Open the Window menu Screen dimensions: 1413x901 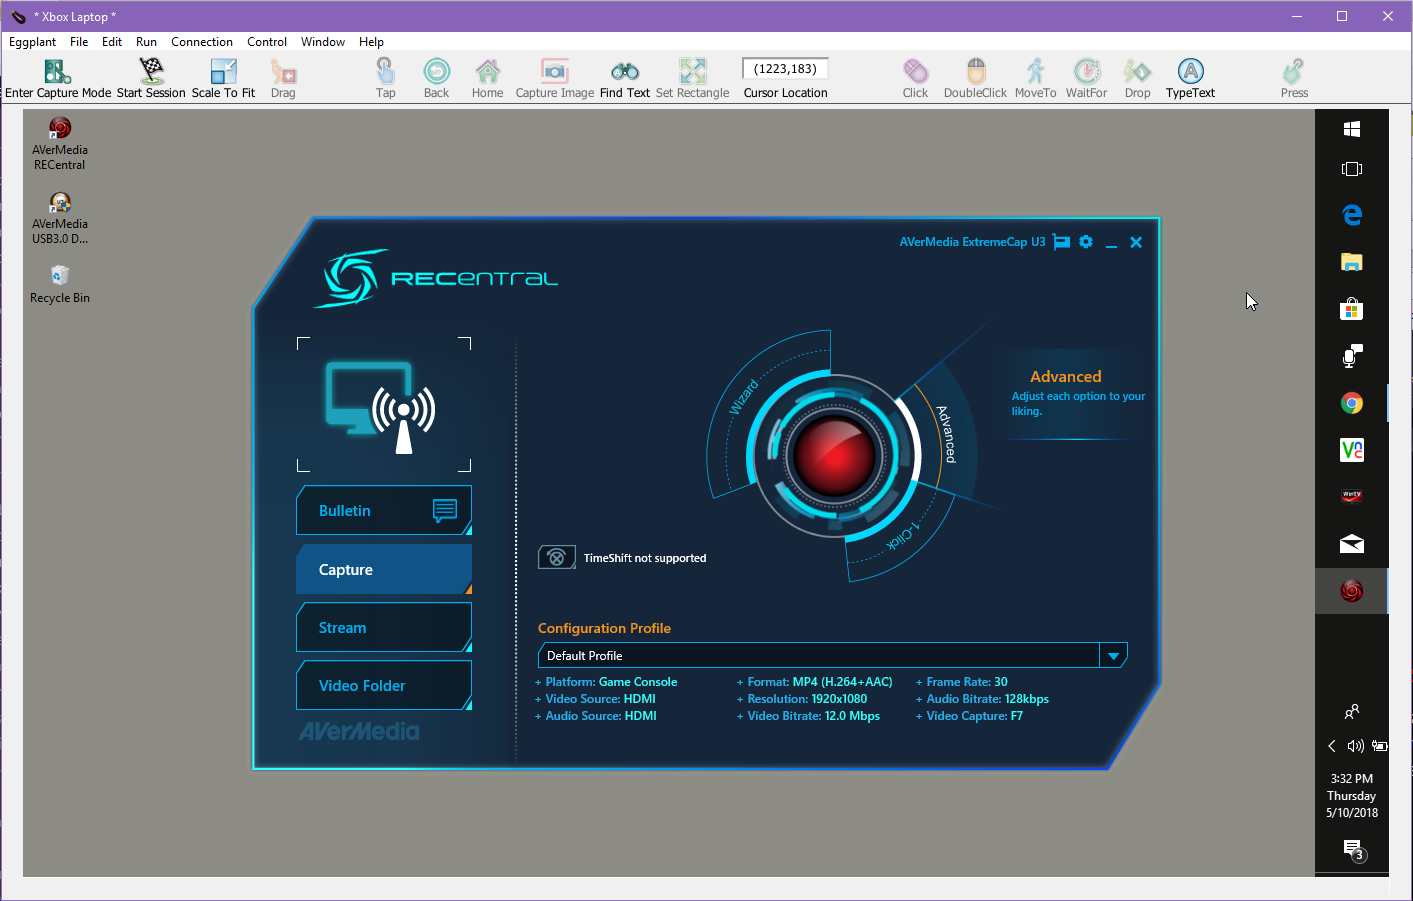(x=323, y=42)
